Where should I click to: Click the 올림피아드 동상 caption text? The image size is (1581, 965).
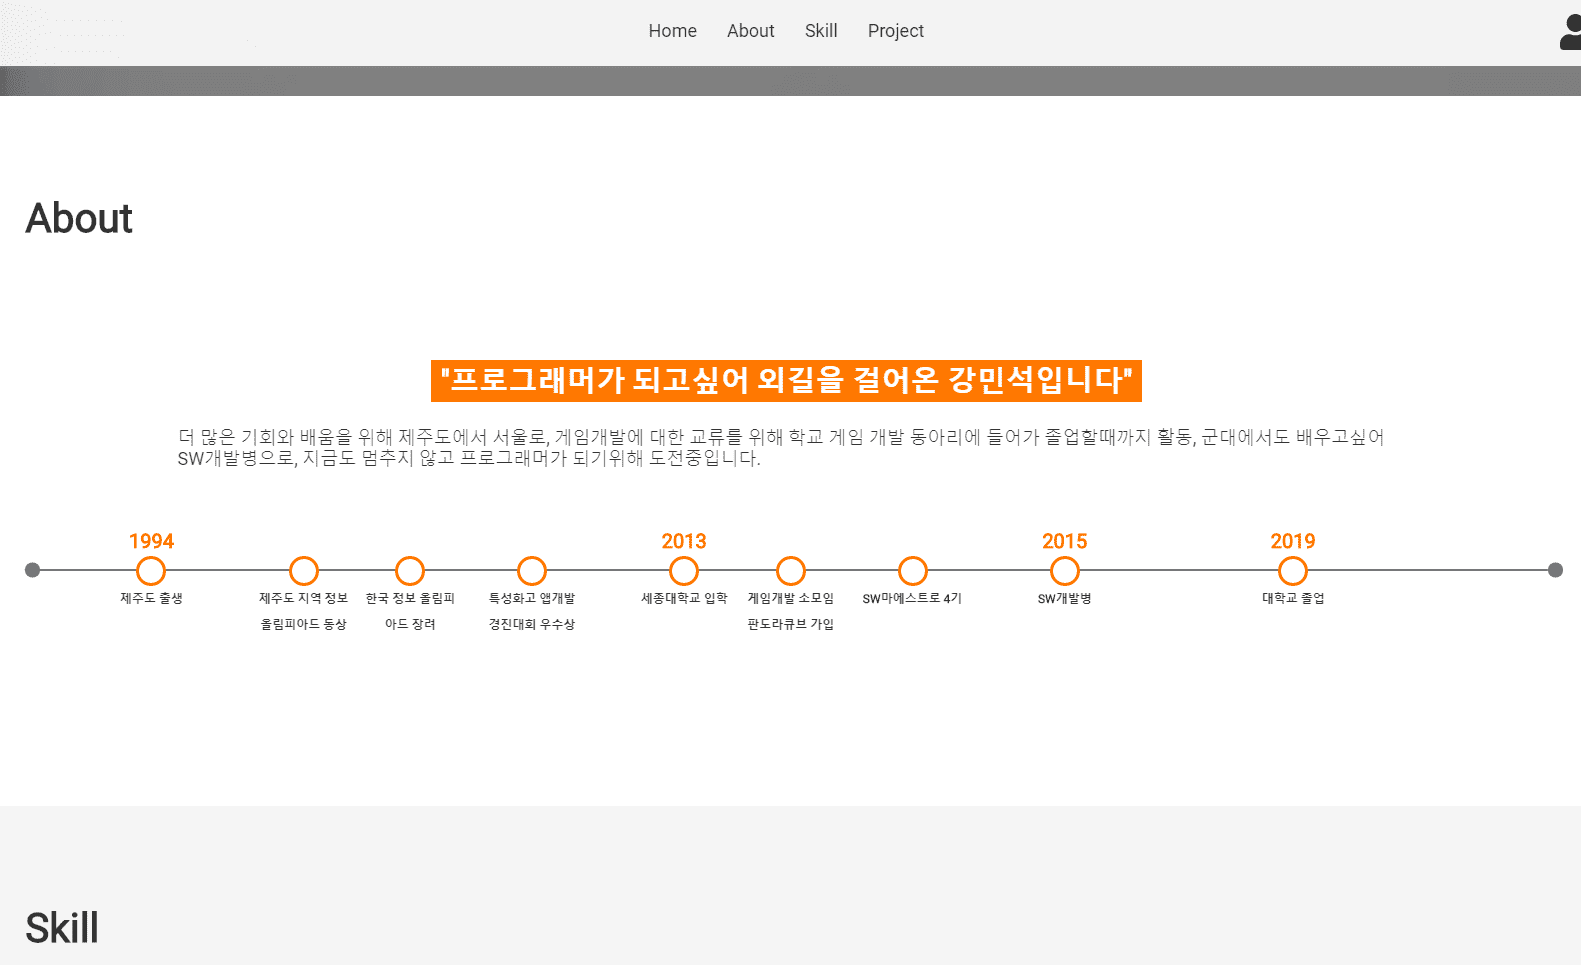tap(304, 624)
